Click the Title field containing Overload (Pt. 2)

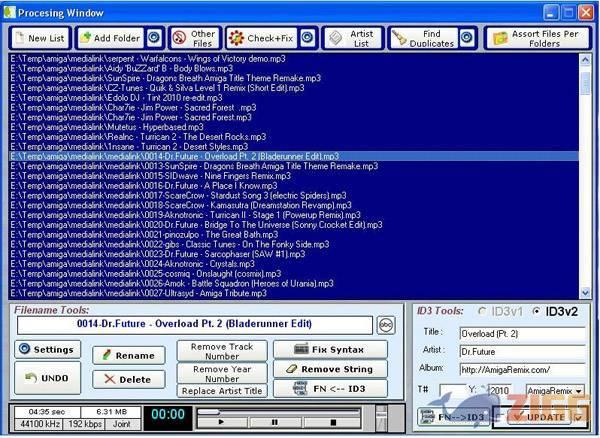click(520, 333)
